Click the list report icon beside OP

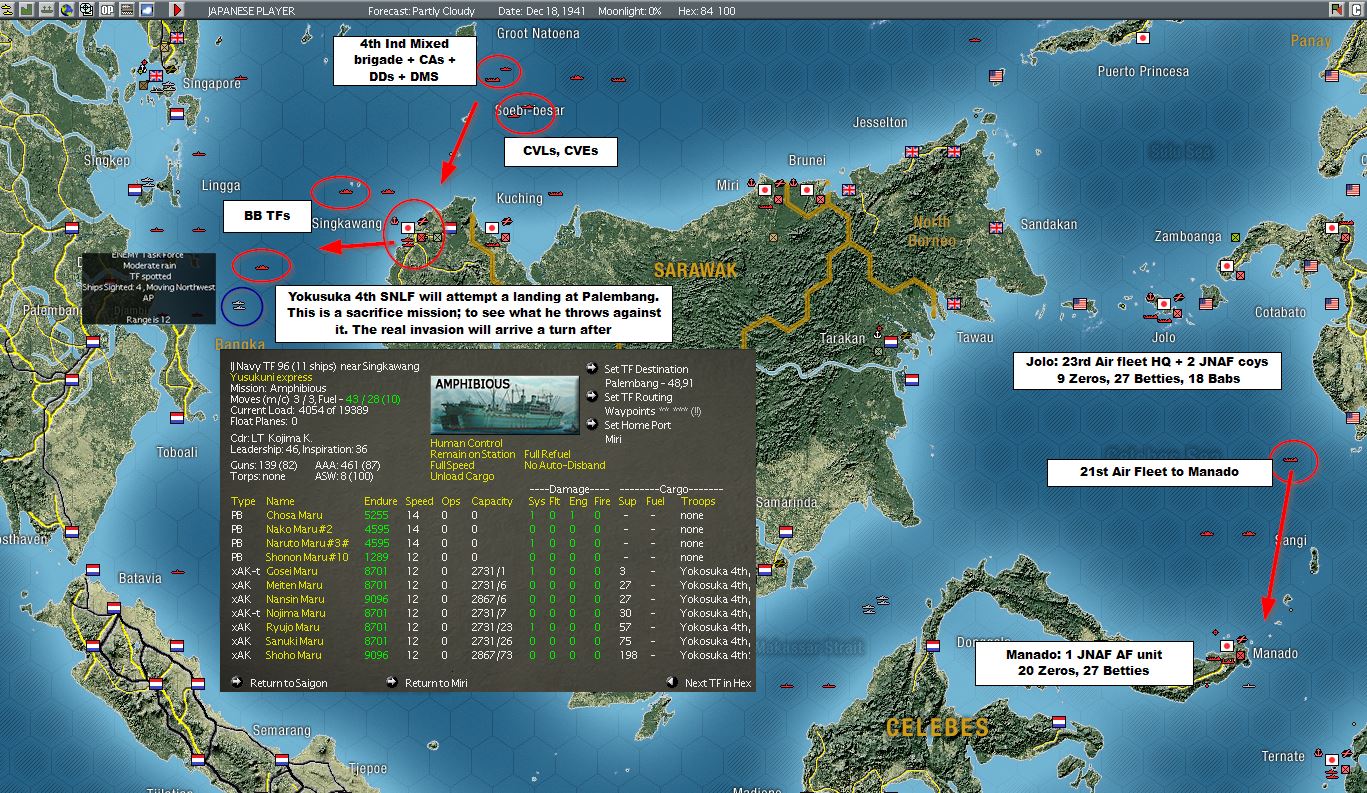(127, 10)
